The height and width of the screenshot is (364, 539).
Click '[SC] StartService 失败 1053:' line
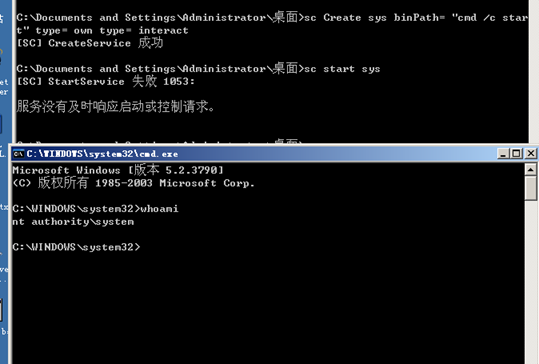106,81
